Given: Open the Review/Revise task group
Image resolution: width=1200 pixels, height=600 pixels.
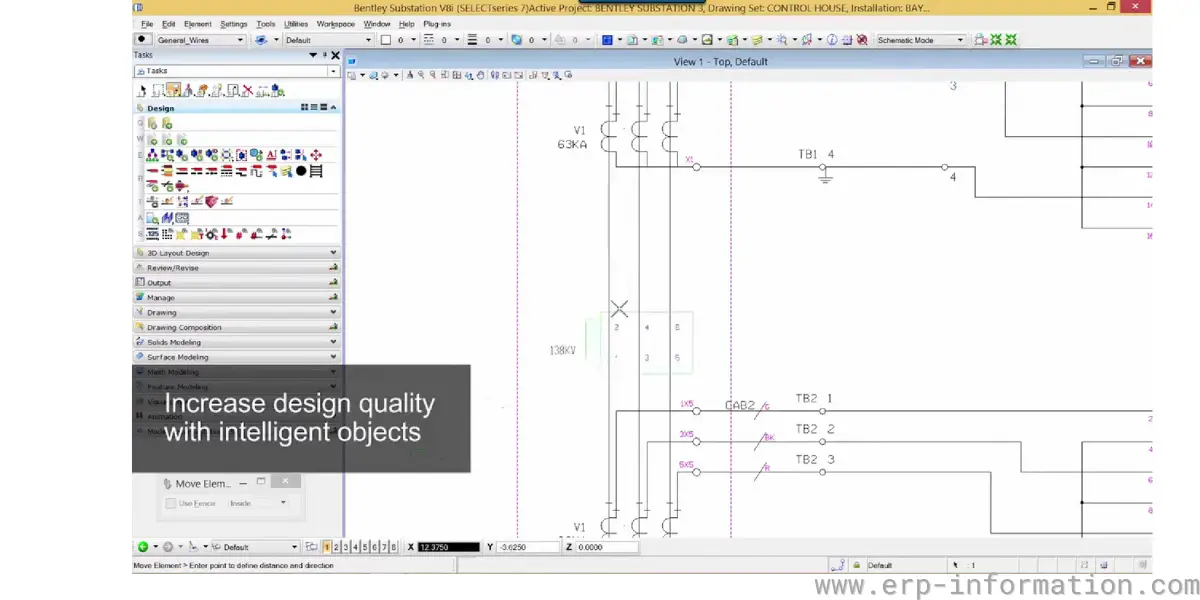Looking at the screenshot, I should point(236,268).
